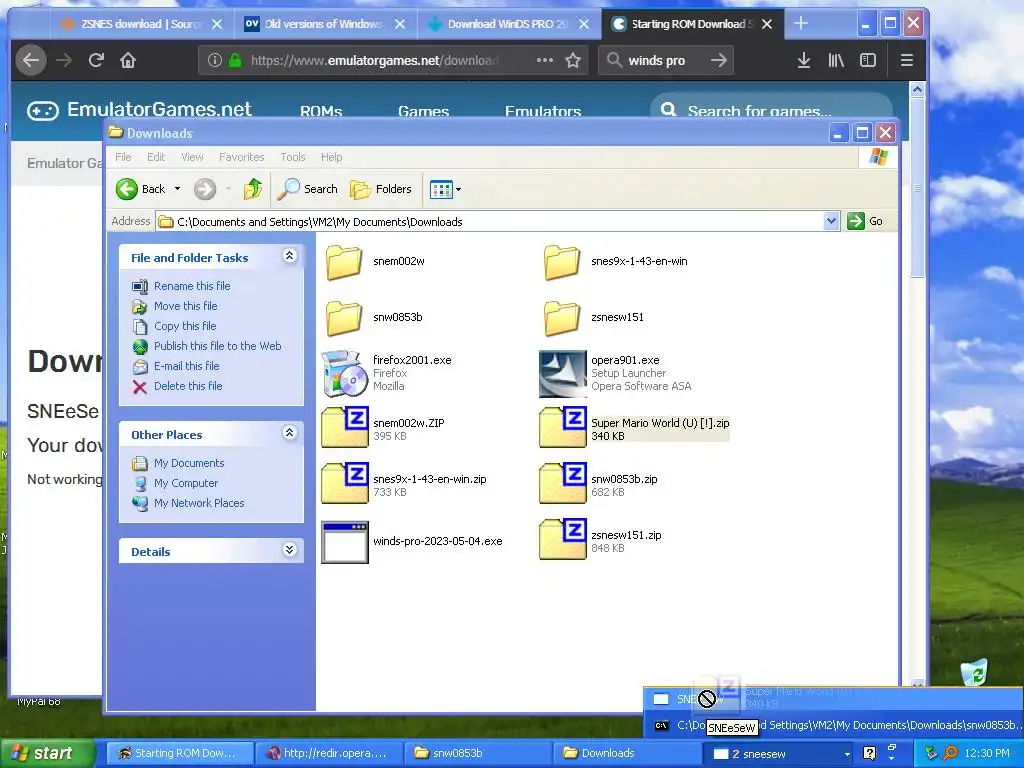The image size is (1024, 768).
Task: Open the Help menu in explorer
Action: tap(331, 157)
